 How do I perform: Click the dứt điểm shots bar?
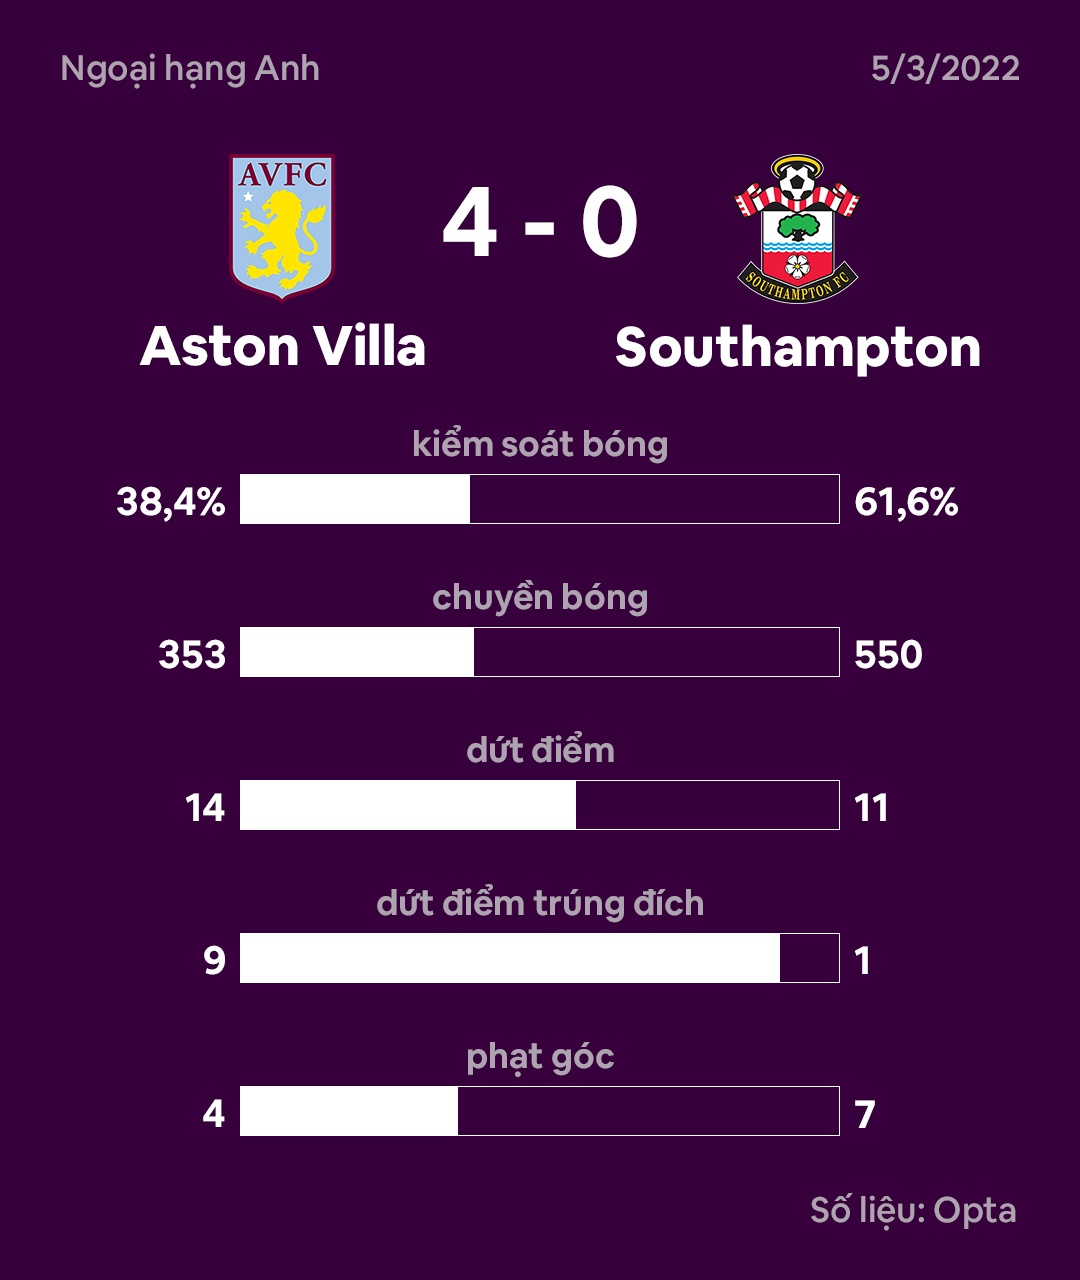click(539, 805)
